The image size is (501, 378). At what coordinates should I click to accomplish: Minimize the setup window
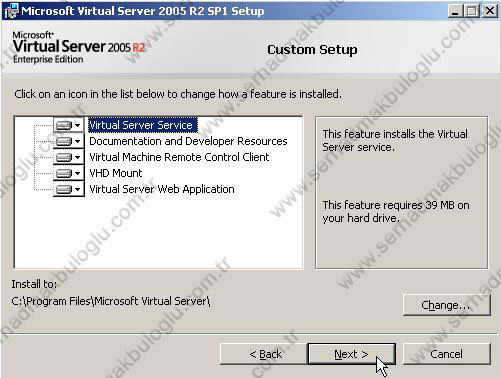(x=455, y=11)
